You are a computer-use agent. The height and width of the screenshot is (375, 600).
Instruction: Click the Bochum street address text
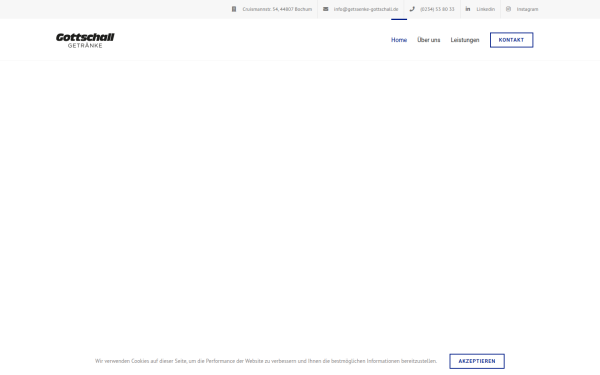(277, 9)
